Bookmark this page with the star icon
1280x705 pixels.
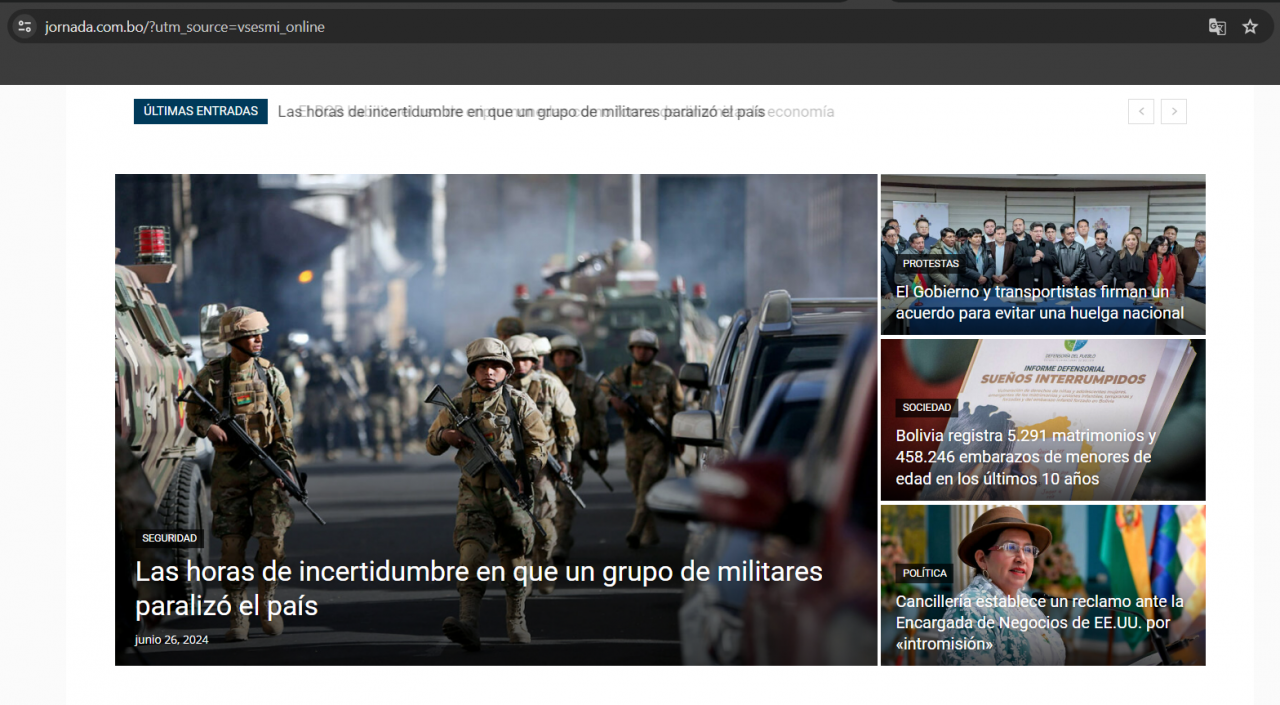pos(1250,27)
